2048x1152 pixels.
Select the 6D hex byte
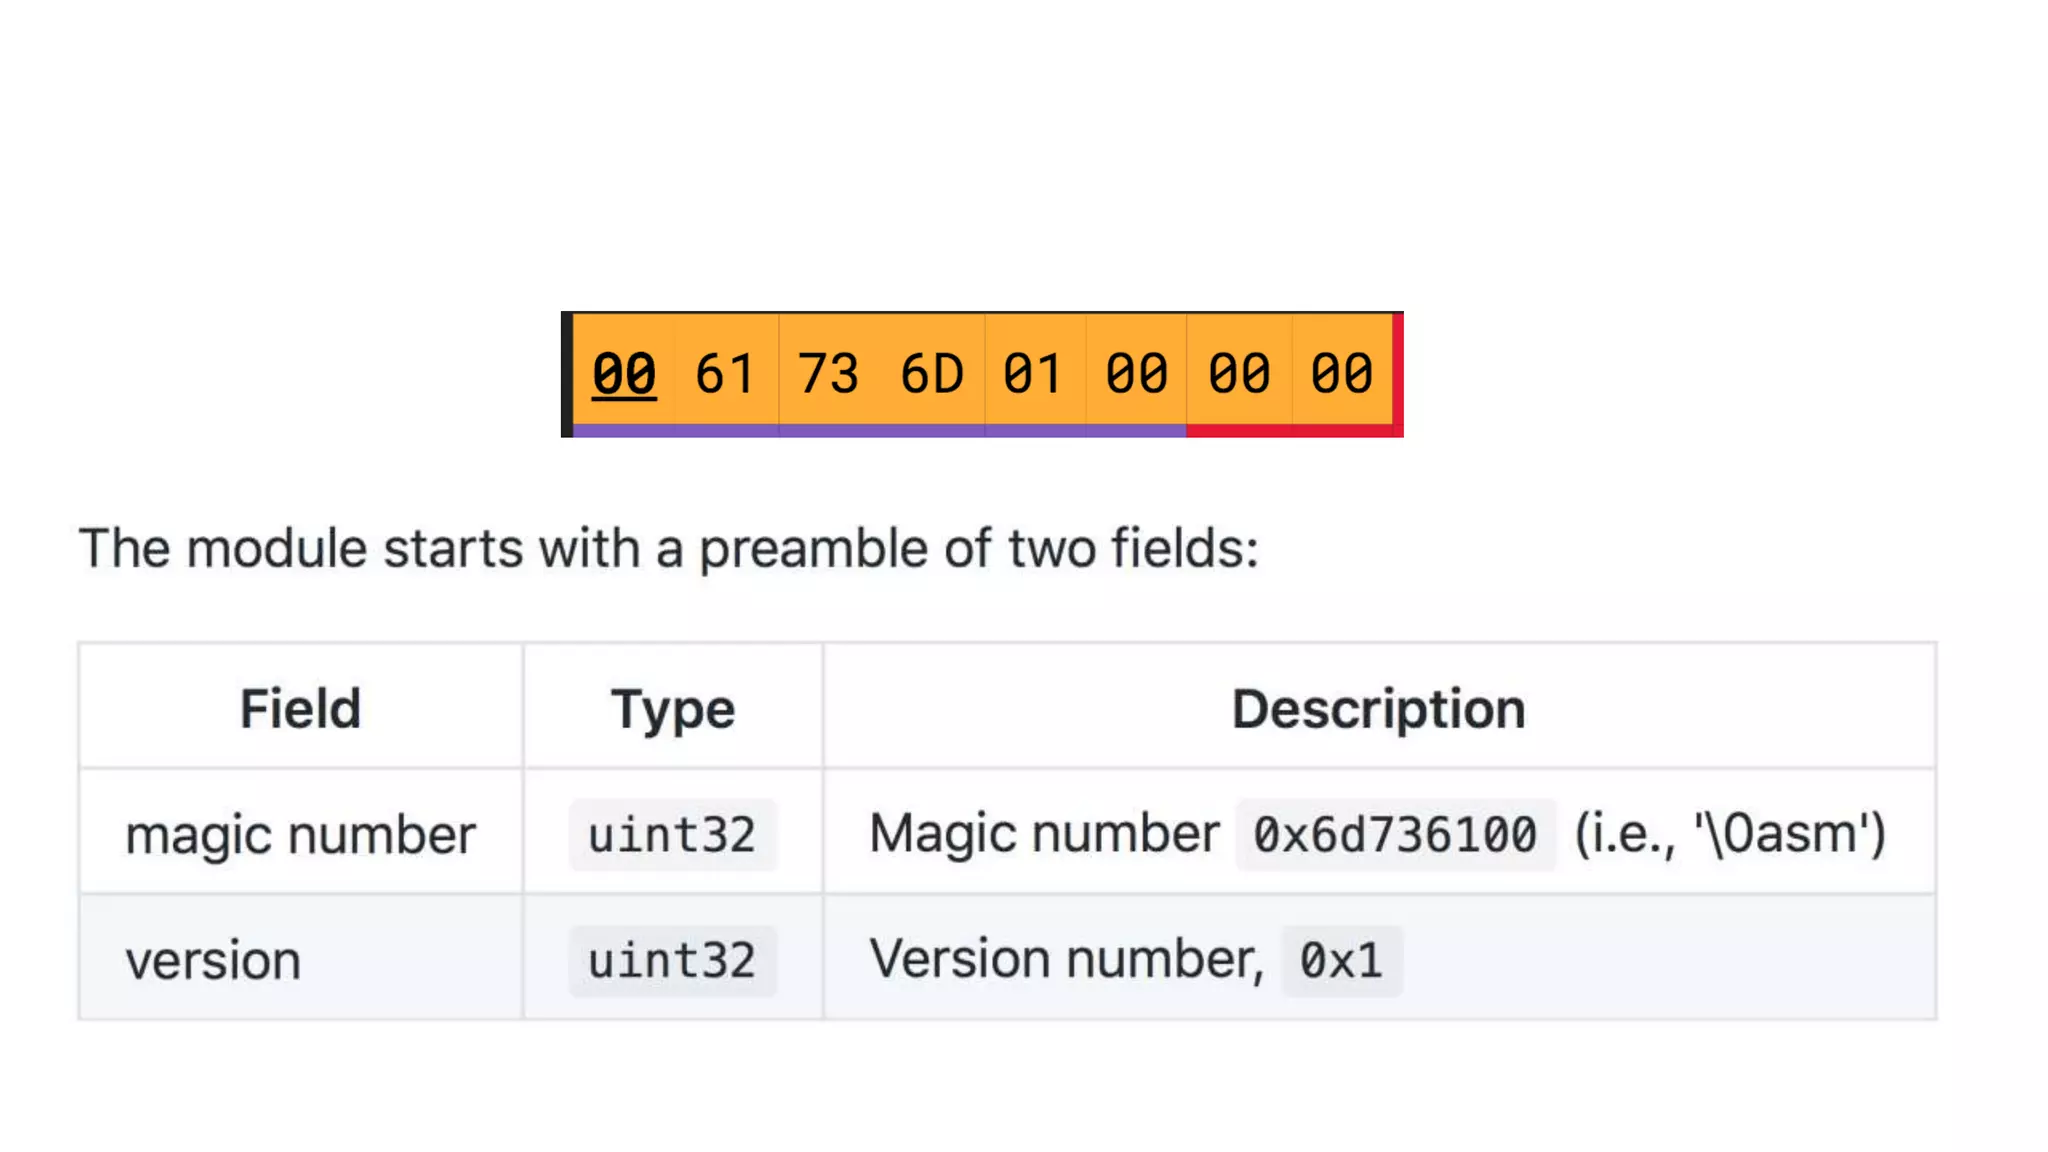pyautogui.click(x=932, y=374)
